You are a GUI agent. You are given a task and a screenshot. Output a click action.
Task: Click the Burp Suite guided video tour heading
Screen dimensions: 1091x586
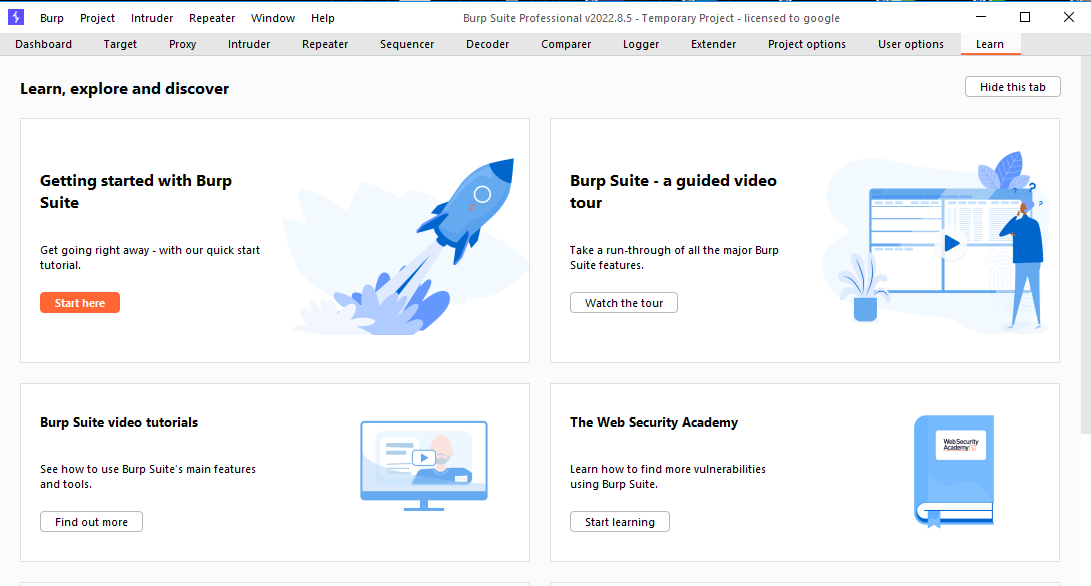(673, 191)
